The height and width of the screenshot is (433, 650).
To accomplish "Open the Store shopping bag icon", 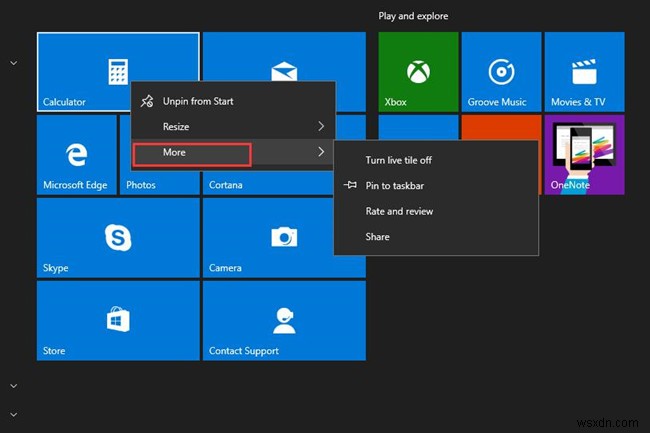I will (x=118, y=319).
